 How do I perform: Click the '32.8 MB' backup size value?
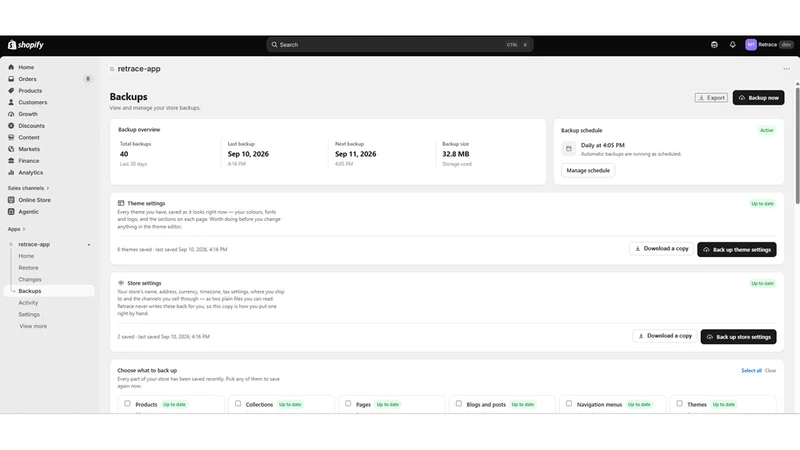tap(456, 154)
